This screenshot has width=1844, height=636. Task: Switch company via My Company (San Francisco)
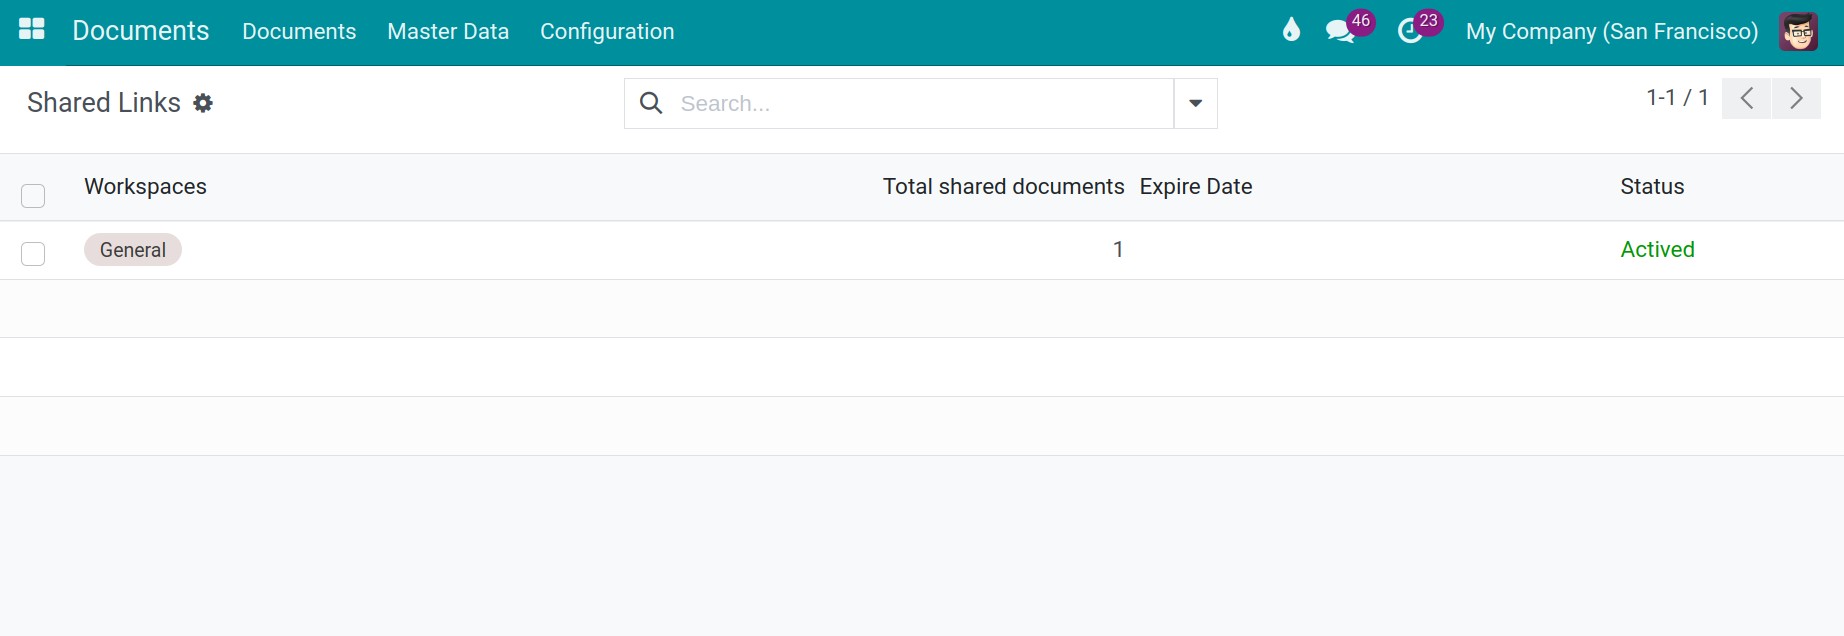1611,31
